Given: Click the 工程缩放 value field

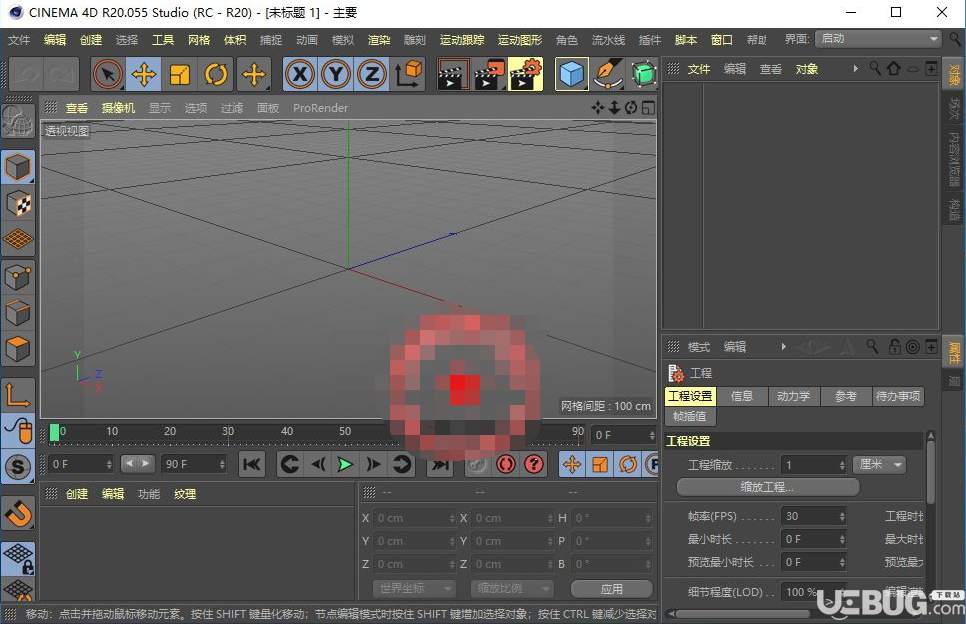Looking at the screenshot, I should point(813,464).
